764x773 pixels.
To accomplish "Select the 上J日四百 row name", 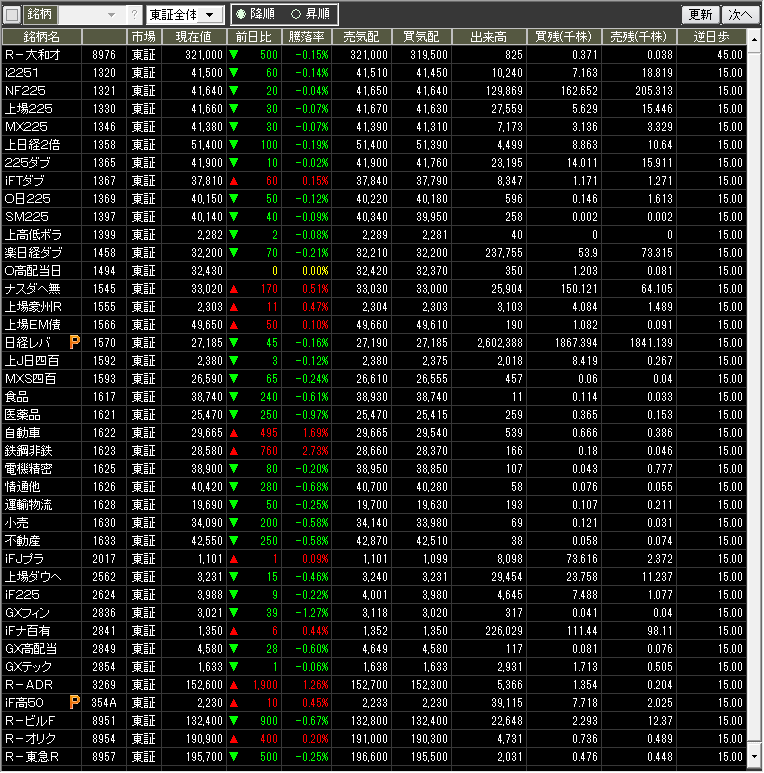I will (32, 360).
